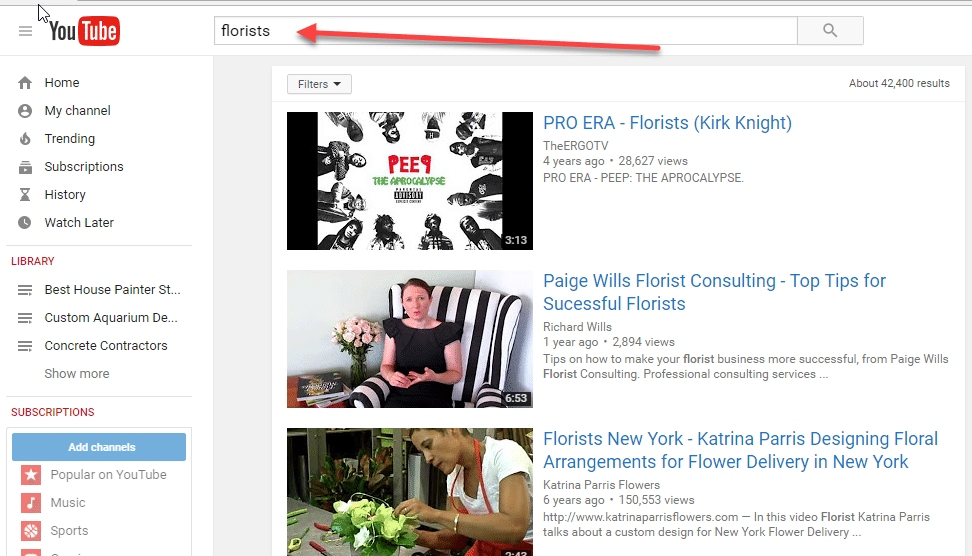Click 'About 42,400 results' text
The width and height of the screenshot is (972, 556).
pos(899,83)
